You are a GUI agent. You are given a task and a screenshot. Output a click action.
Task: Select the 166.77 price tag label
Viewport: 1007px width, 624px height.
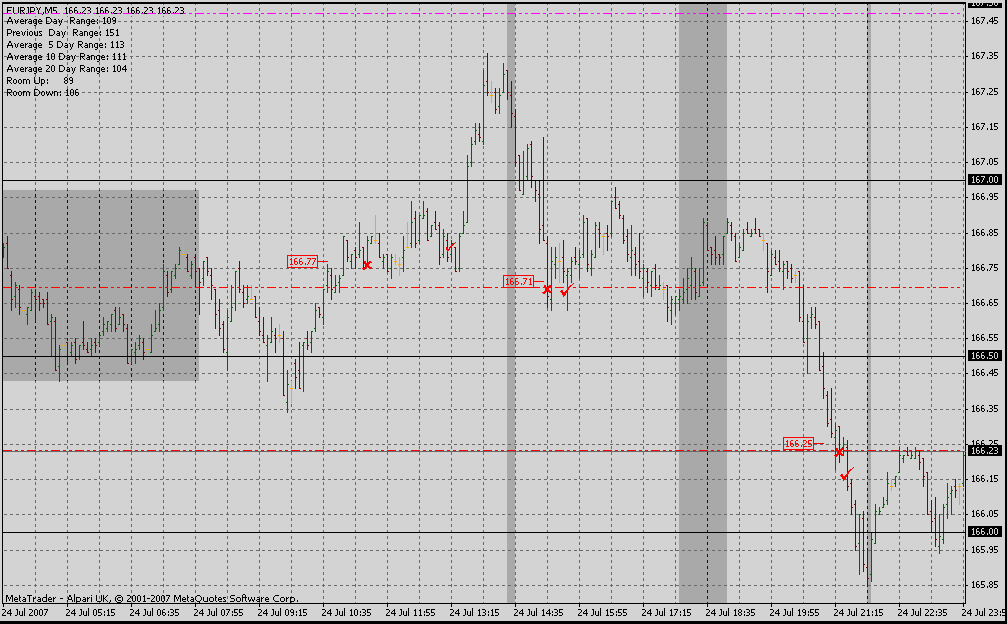coord(302,262)
